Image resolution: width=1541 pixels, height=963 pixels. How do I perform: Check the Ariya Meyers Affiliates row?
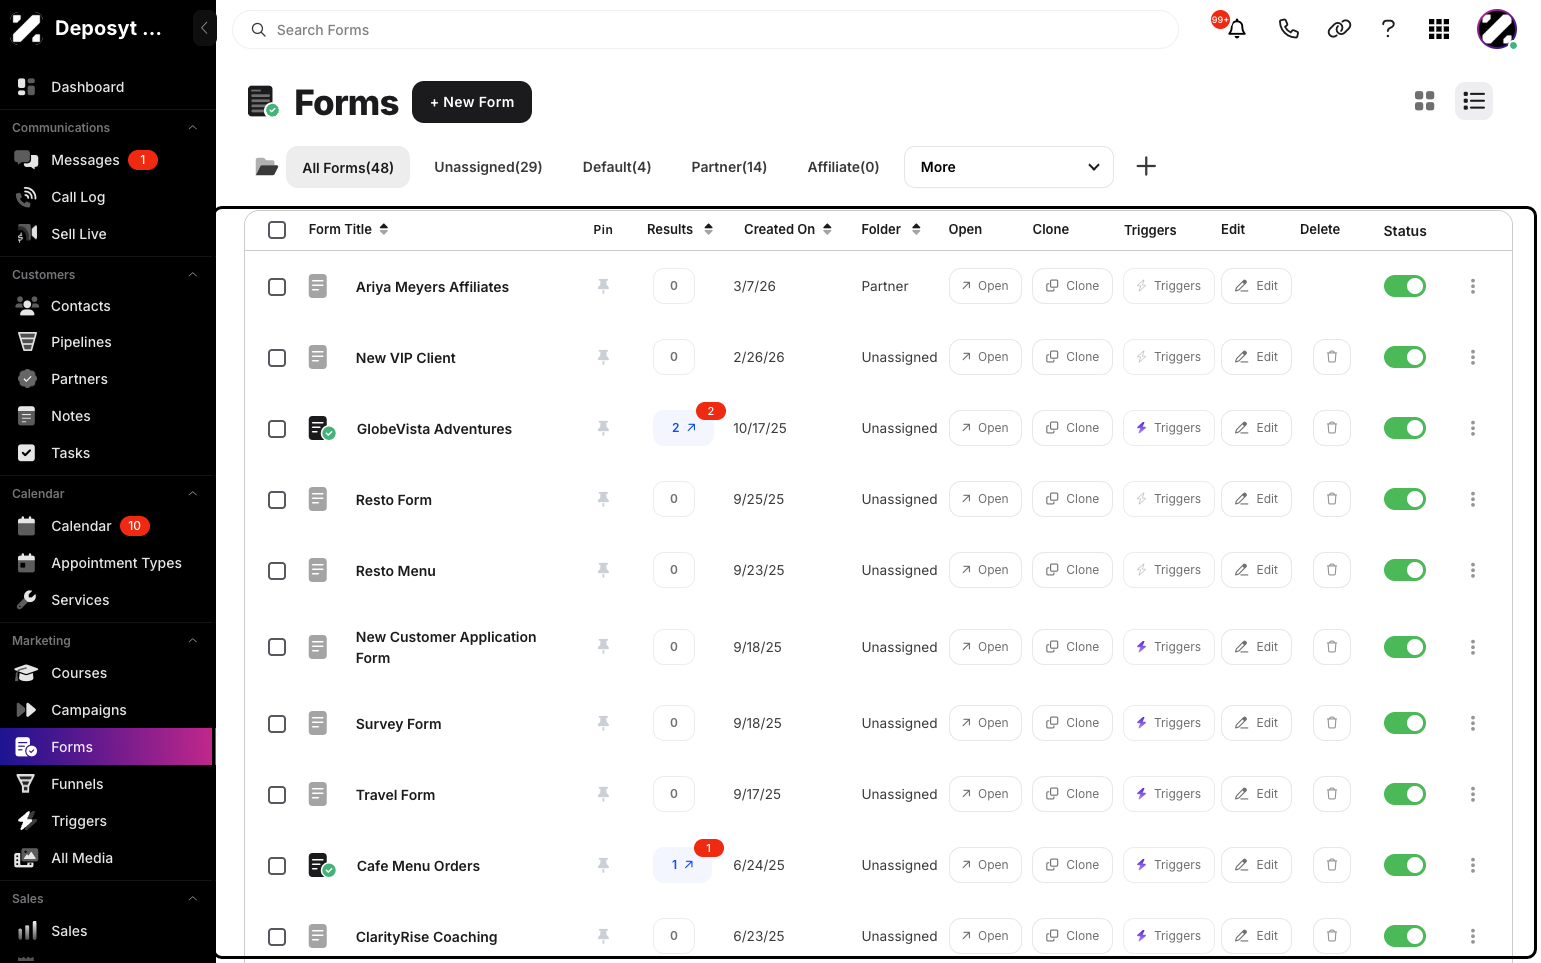pos(277,287)
